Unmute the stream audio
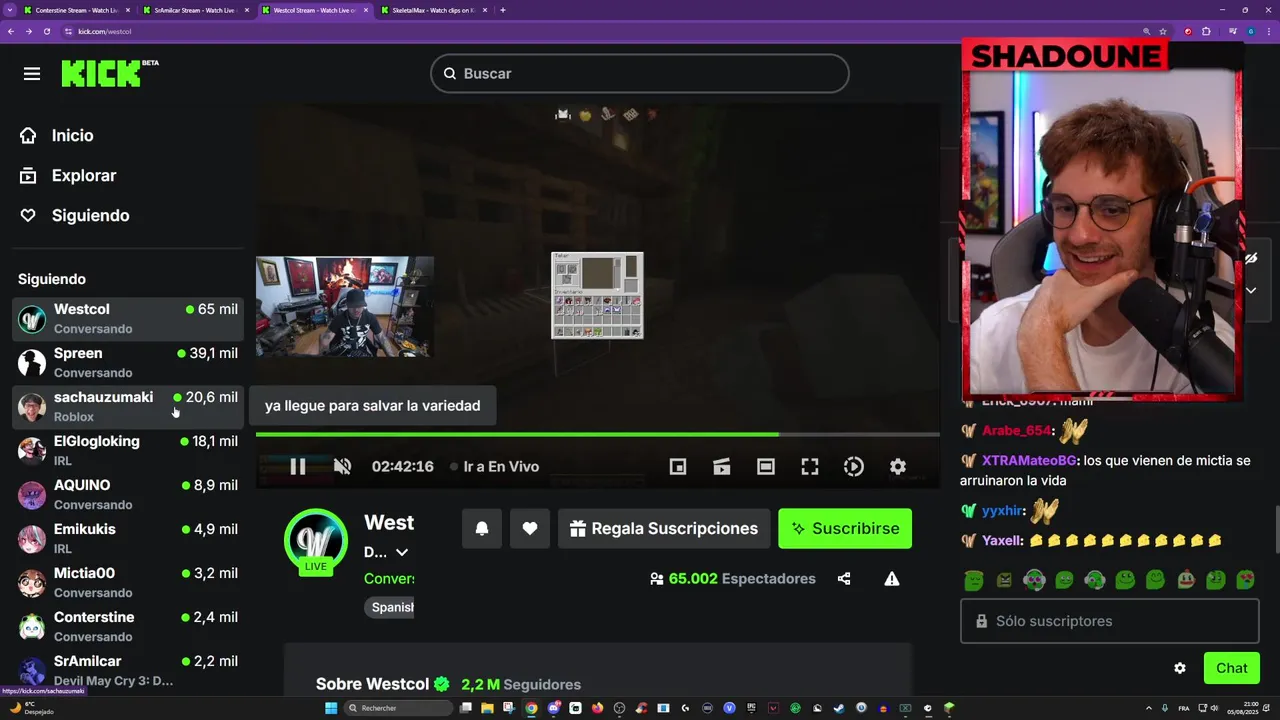Viewport: 1280px width, 720px height. point(342,466)
